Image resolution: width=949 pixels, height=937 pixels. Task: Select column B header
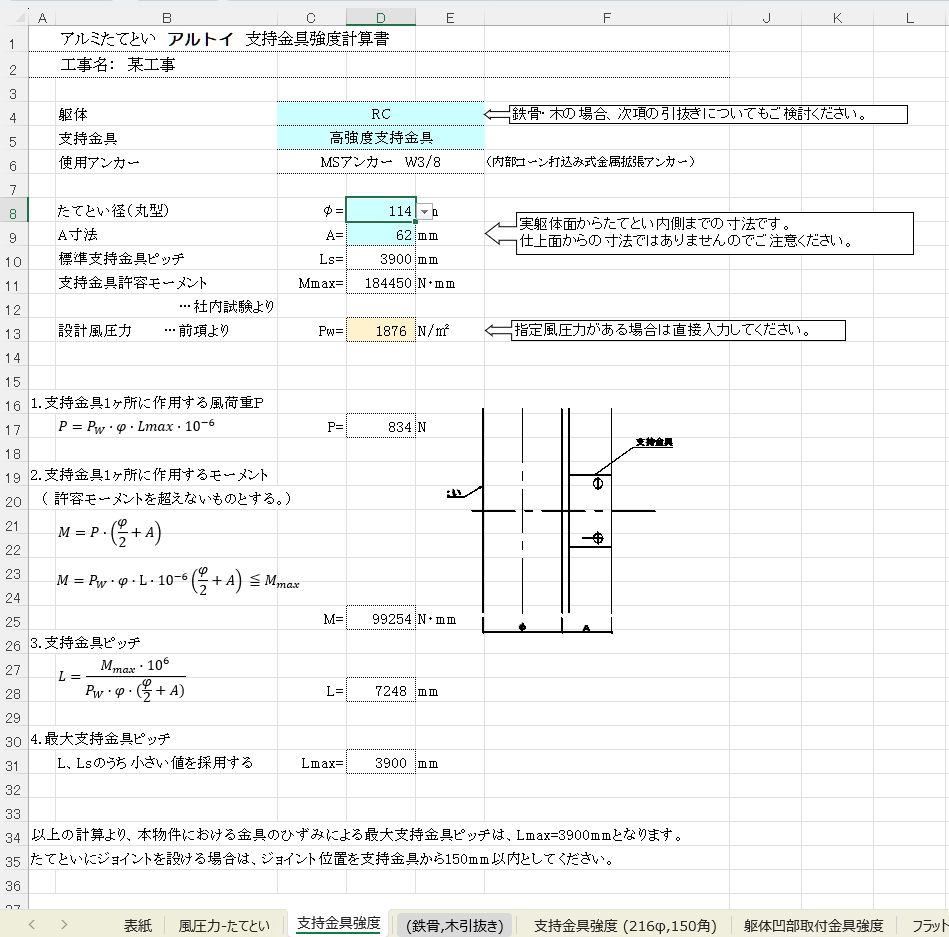[x=166, y=18]
